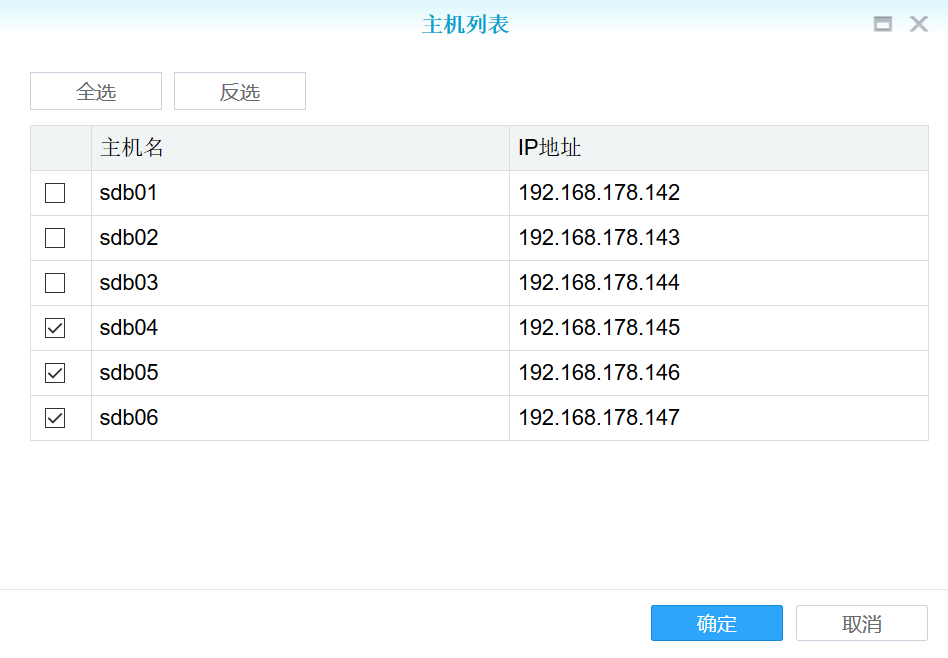
Task: Select the sdb05 host name cell
Action: tap(129, 373)
